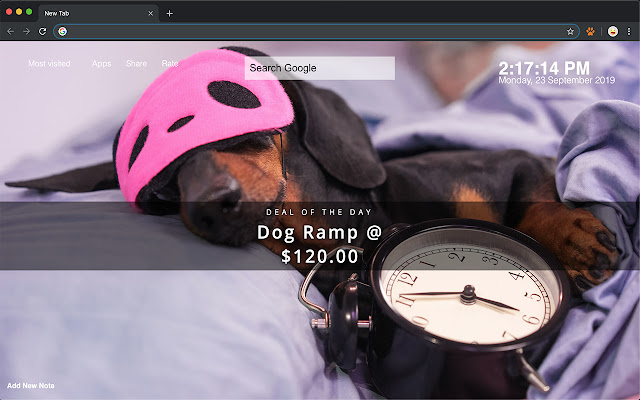
Task: Maximize window with green button
Action: [29, 12]
